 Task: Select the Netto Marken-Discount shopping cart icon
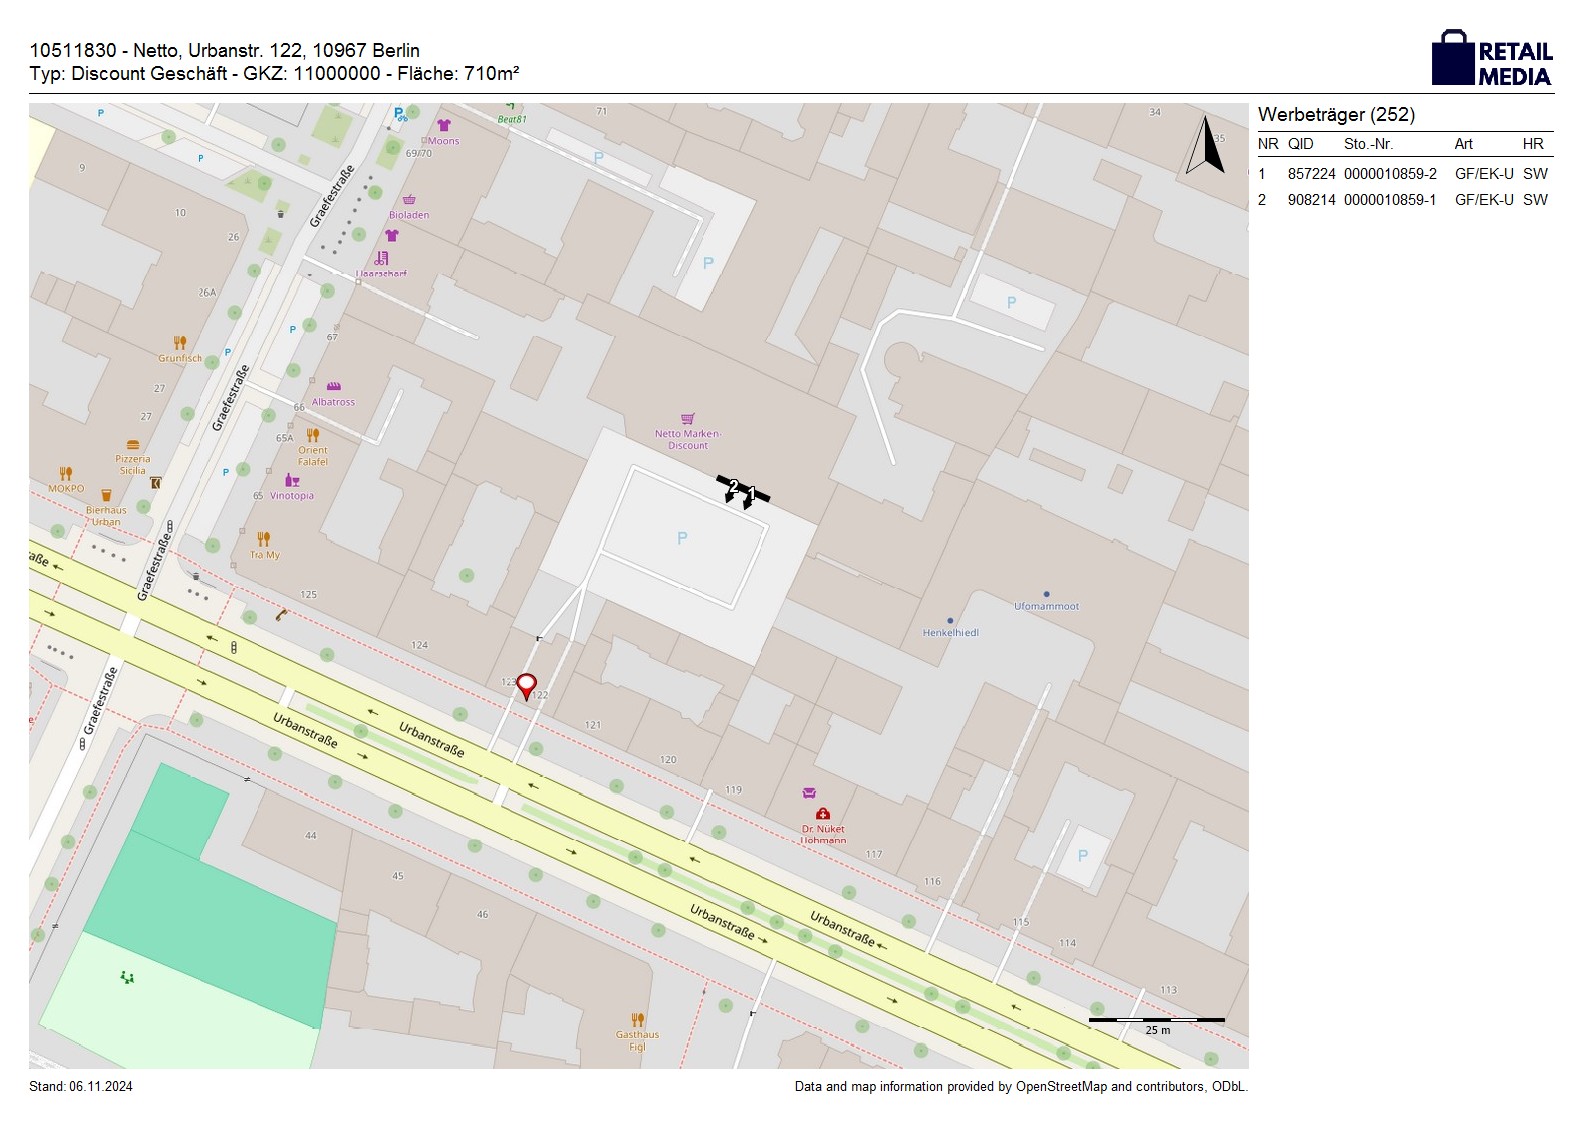pos(688,419)
